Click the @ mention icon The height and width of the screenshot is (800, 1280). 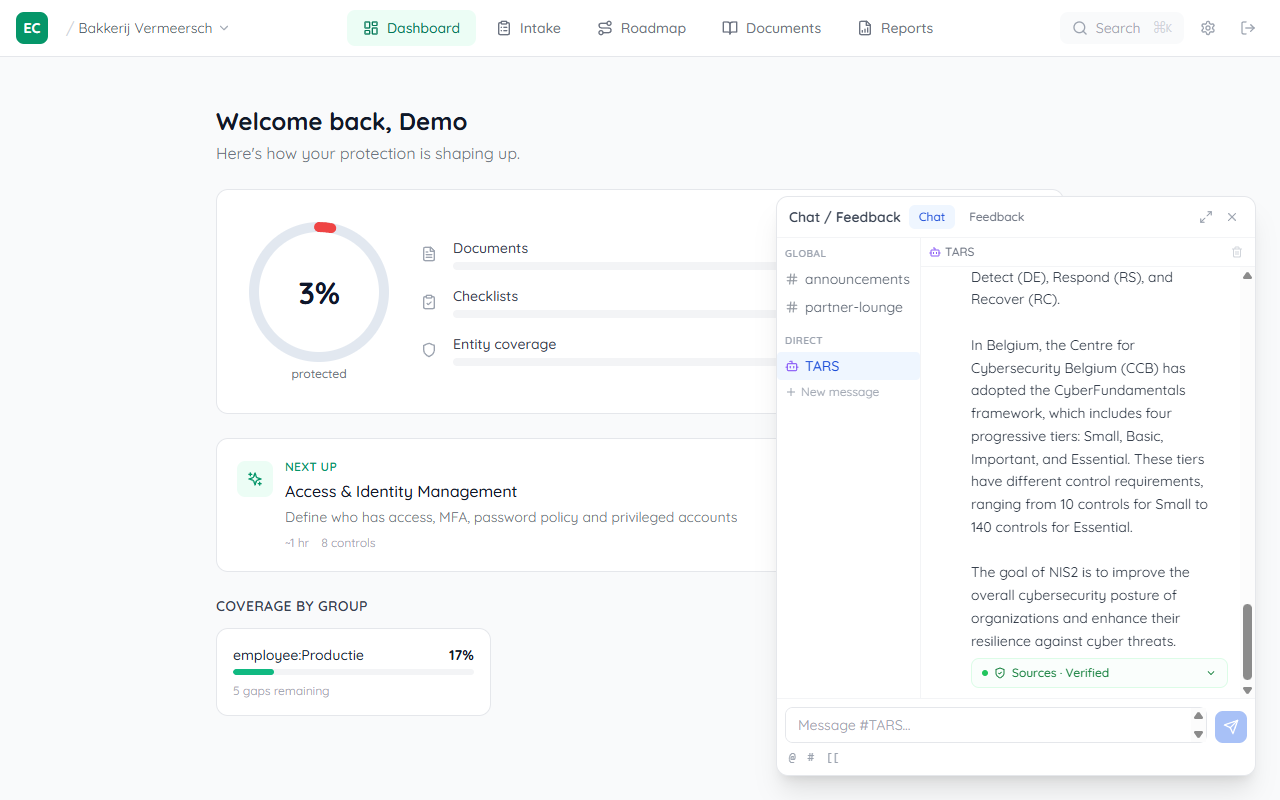[x=792, y=757]
